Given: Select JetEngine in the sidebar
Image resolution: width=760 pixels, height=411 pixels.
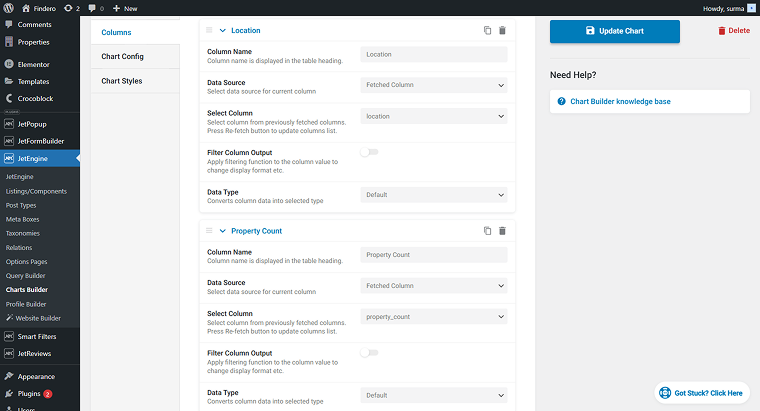Looking at the screenshot, I should click(x=40, y=158).
